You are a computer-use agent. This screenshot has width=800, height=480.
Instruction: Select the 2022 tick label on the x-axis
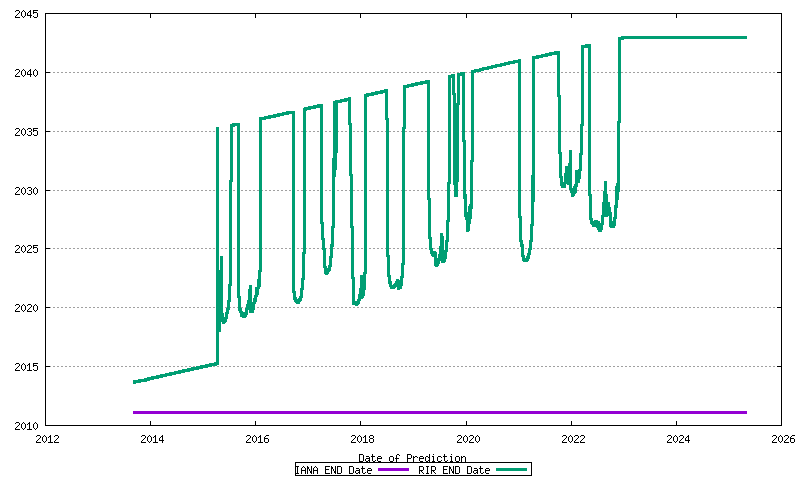pos(573,438)
